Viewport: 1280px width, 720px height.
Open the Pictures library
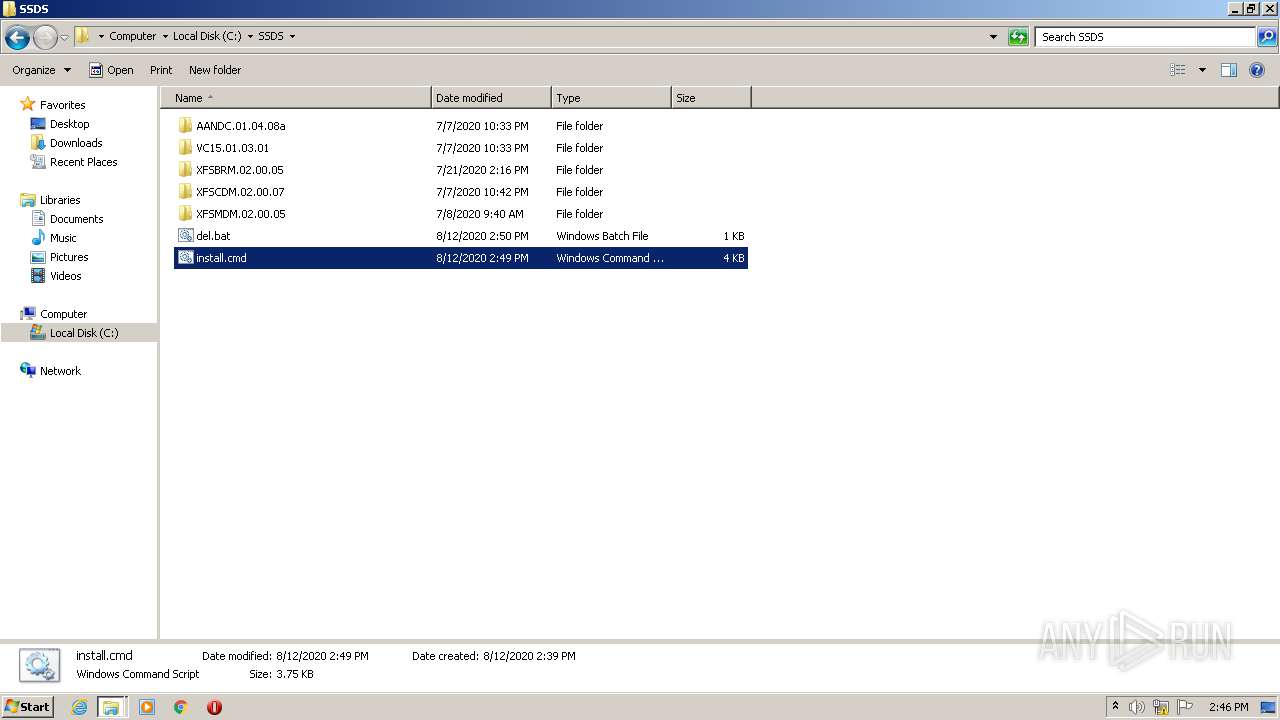coord(69,257)
